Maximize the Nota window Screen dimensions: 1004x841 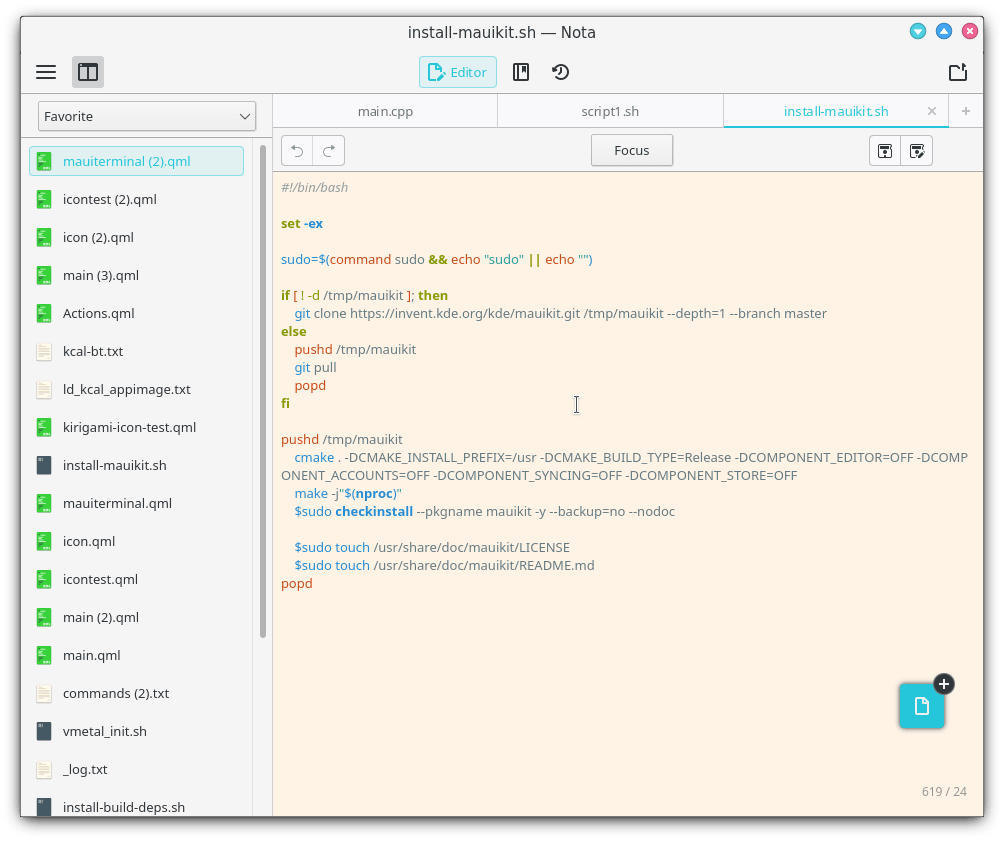[x=944, y=31]
